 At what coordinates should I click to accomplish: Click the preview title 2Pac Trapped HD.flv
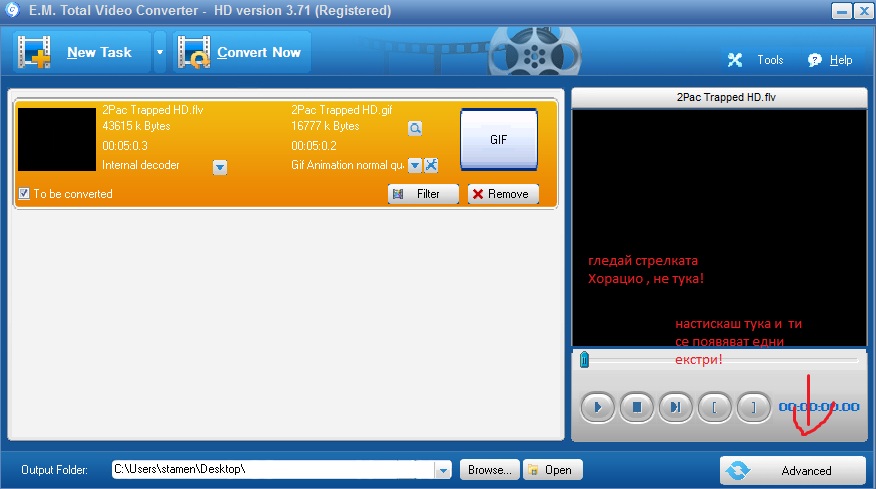[x=726, y=97]
